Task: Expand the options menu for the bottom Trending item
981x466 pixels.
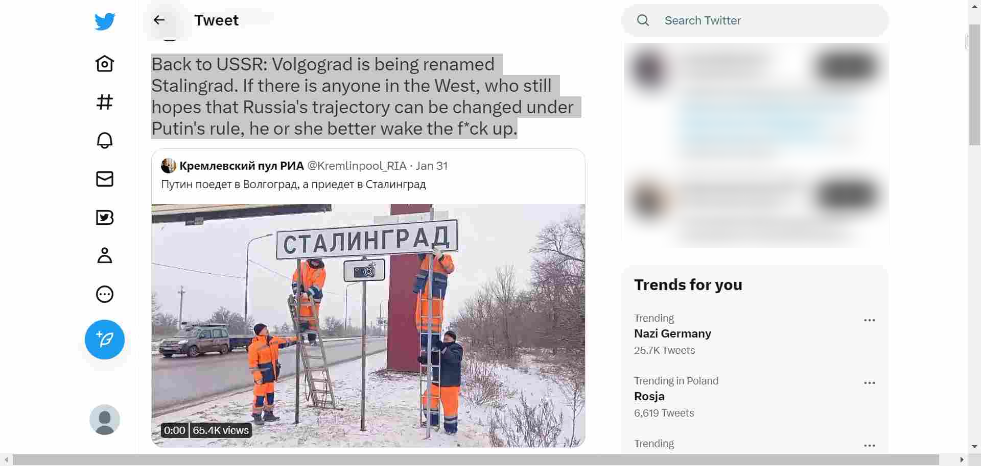Action: [869, 445]
